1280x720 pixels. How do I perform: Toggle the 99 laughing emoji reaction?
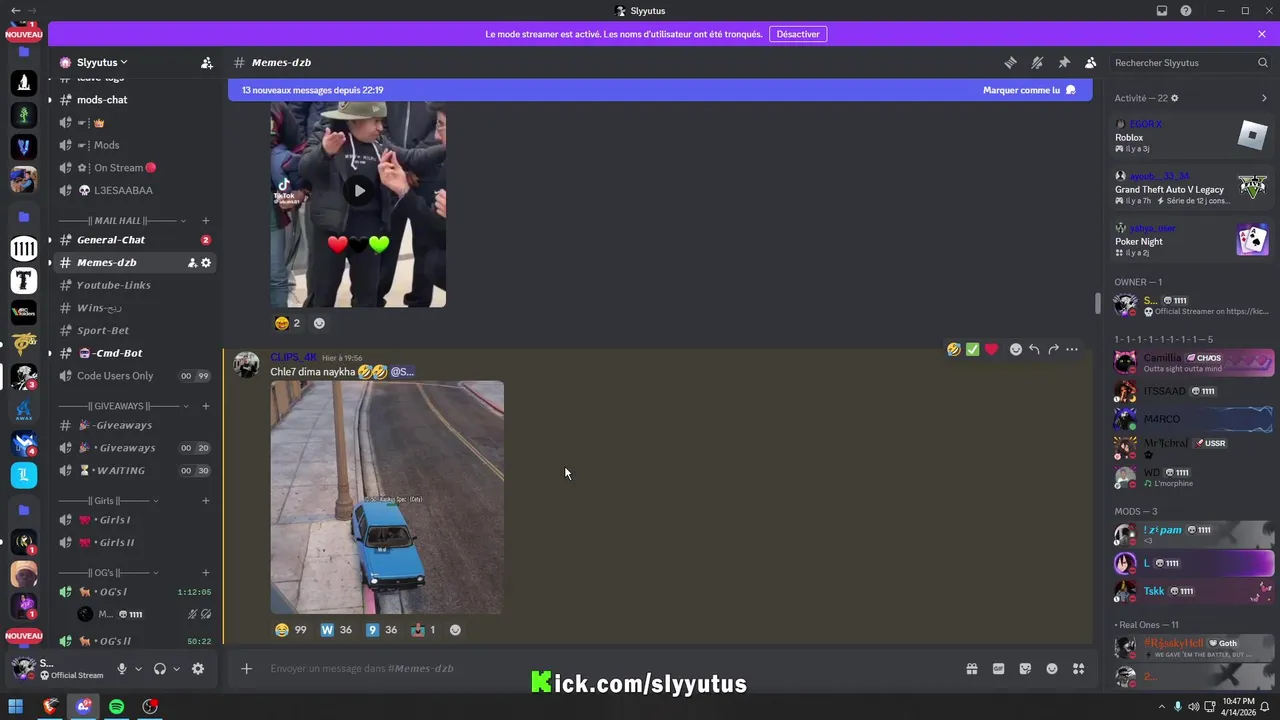(x=290, y=630)
